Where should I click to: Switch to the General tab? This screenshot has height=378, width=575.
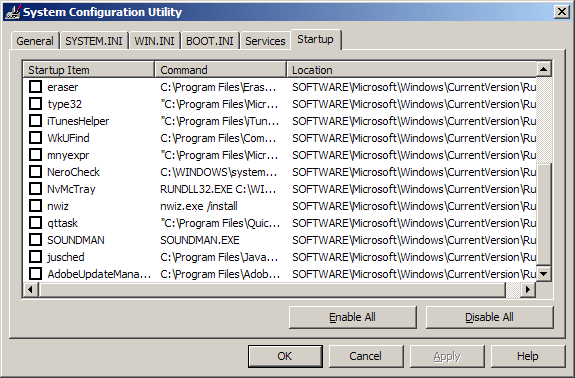click(x=35, y=41)
